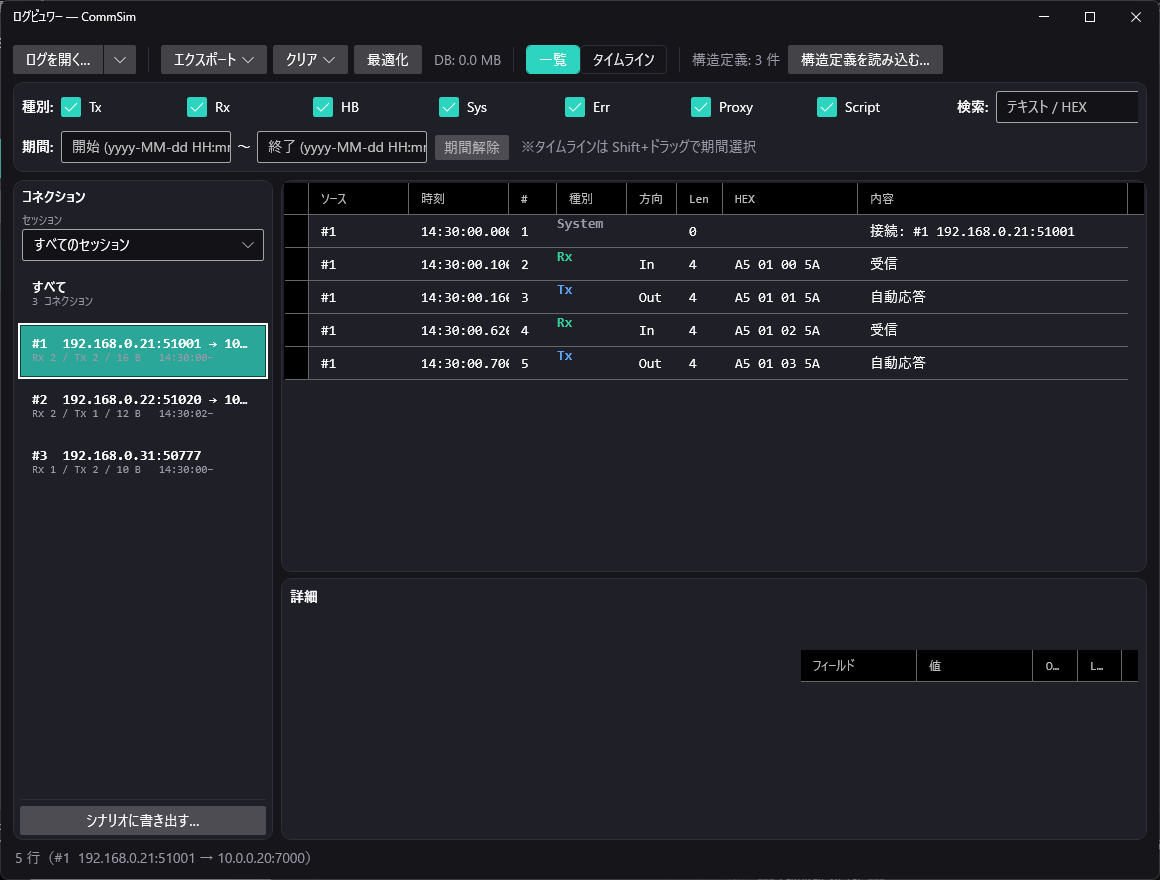Open the クリア dropdown menu
This screenshot has height=880, width=1160.
click(310, 60)
